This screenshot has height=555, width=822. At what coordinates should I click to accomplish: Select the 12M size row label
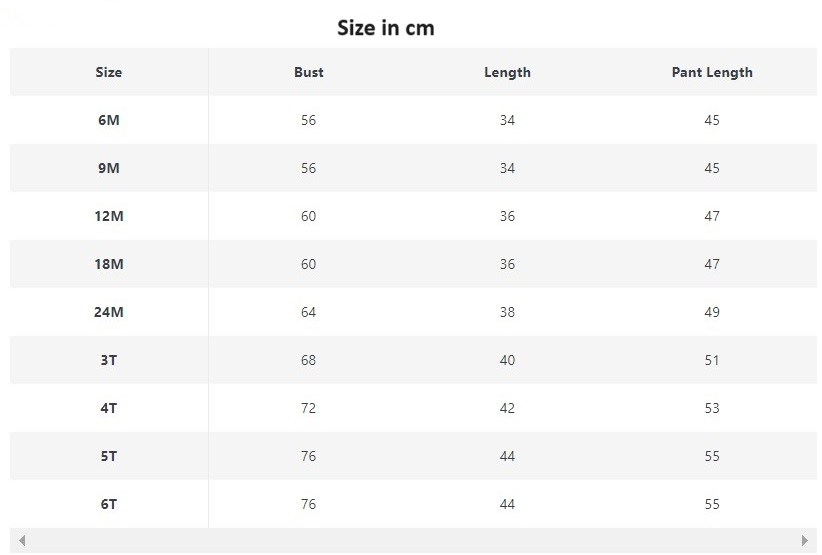point(109,216)
